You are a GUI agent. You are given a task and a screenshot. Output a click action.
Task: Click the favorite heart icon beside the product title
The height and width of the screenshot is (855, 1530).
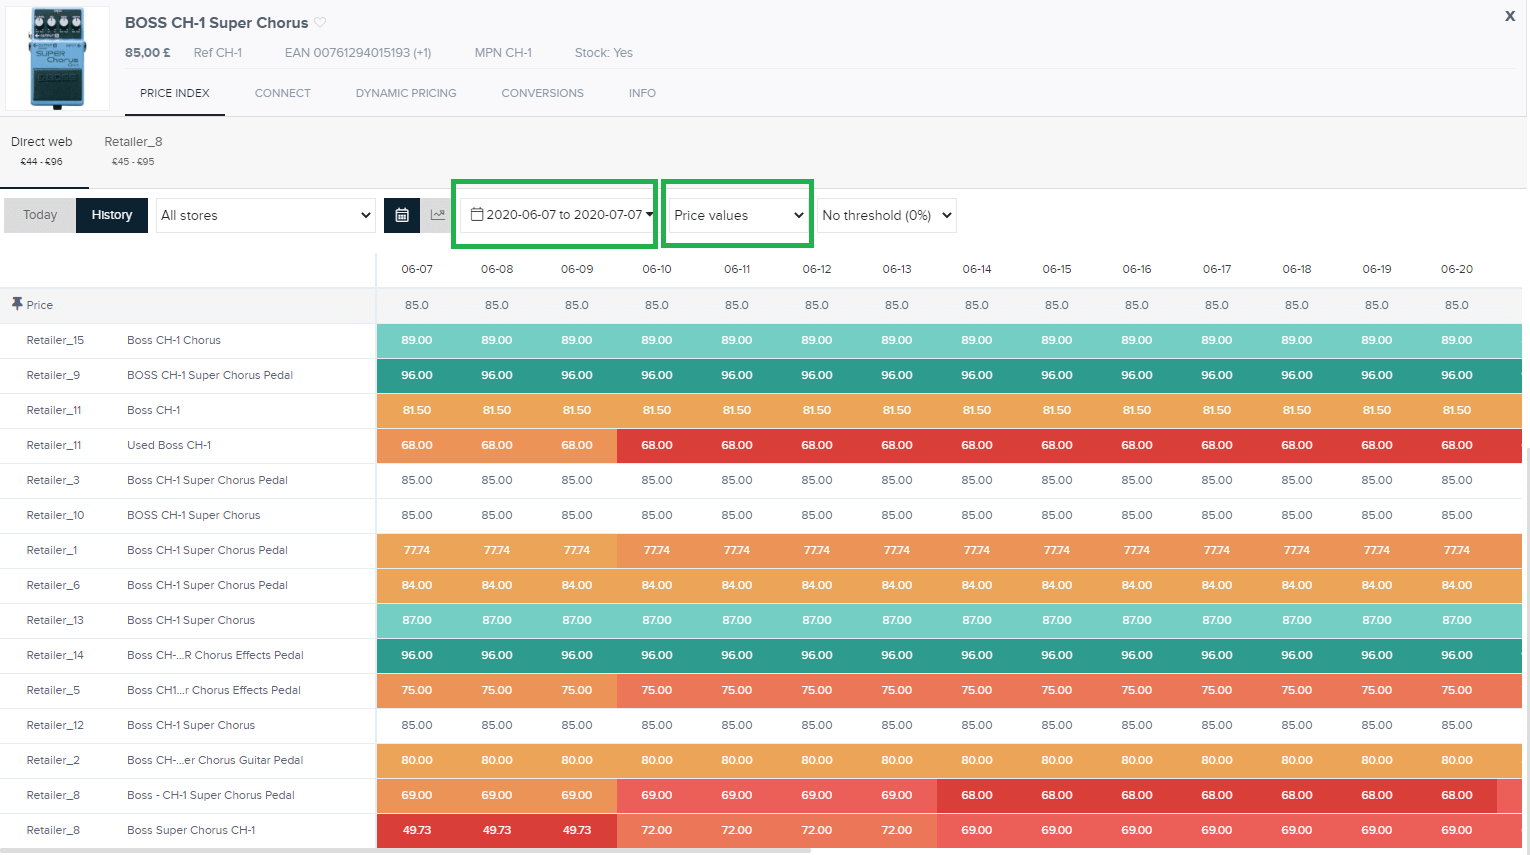pos(320,23)
